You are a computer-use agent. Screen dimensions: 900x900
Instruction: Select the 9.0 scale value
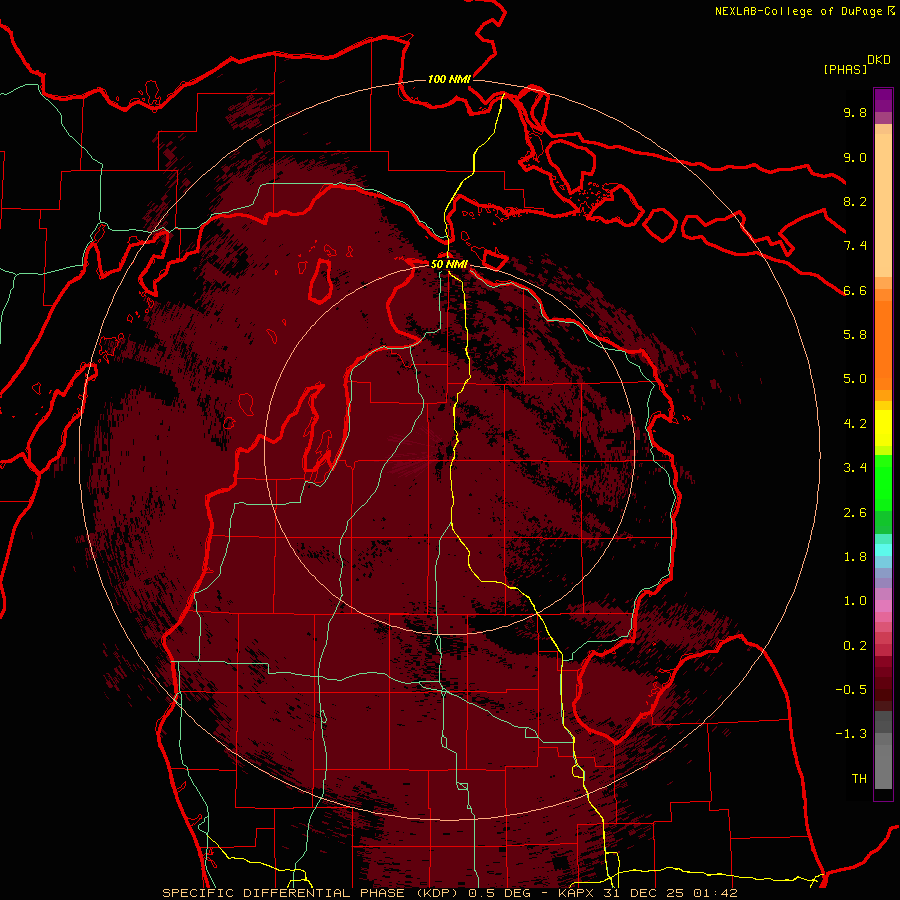coord(855,157)
